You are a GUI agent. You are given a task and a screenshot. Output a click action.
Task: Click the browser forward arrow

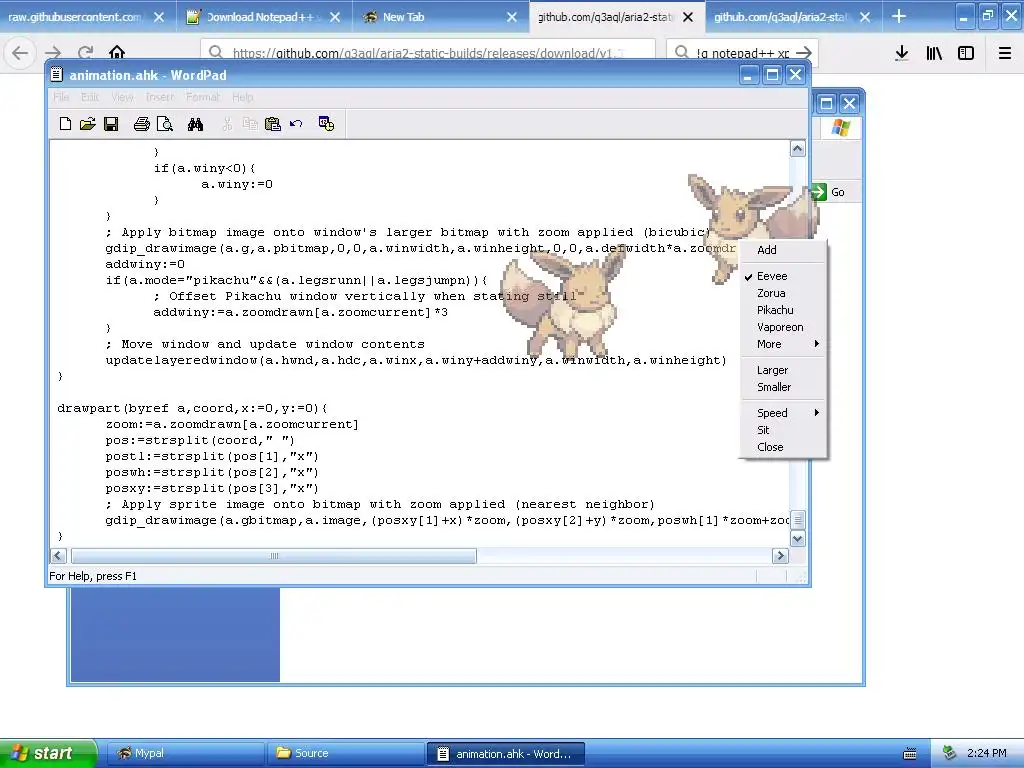click(x=53, y=52)
